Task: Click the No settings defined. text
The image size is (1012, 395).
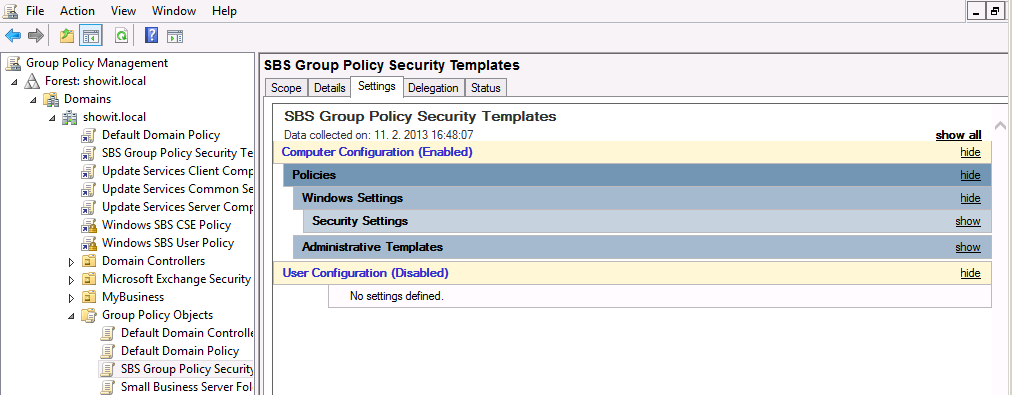Action: click(397, 296)
